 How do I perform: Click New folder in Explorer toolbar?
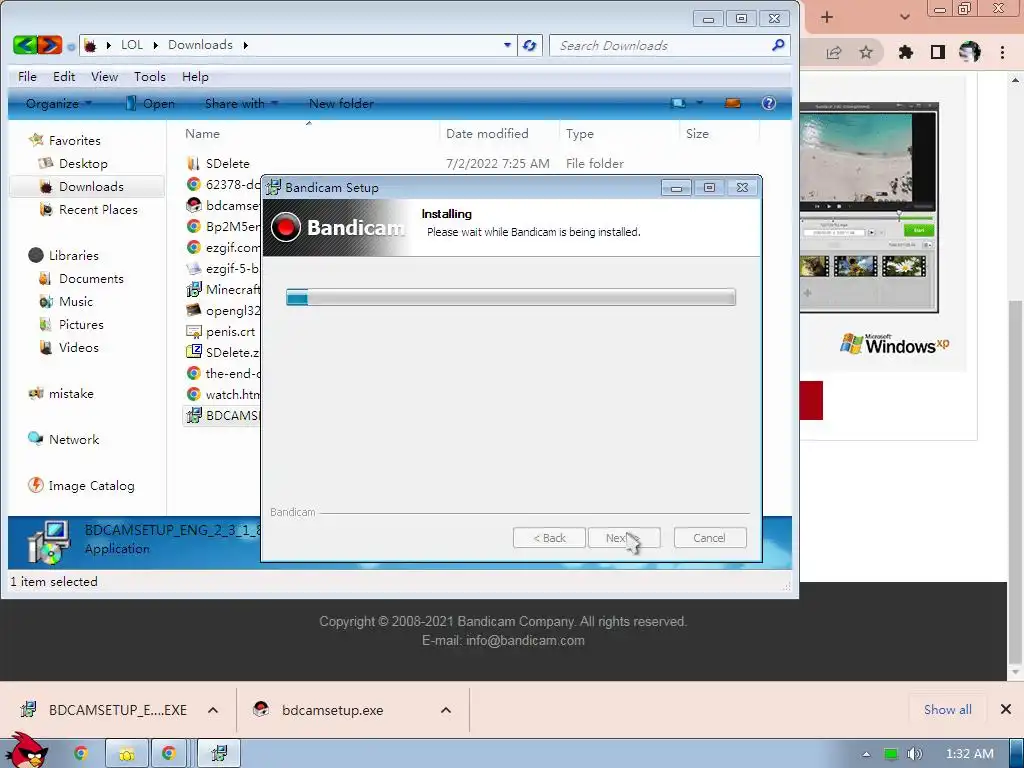(341, 103)
